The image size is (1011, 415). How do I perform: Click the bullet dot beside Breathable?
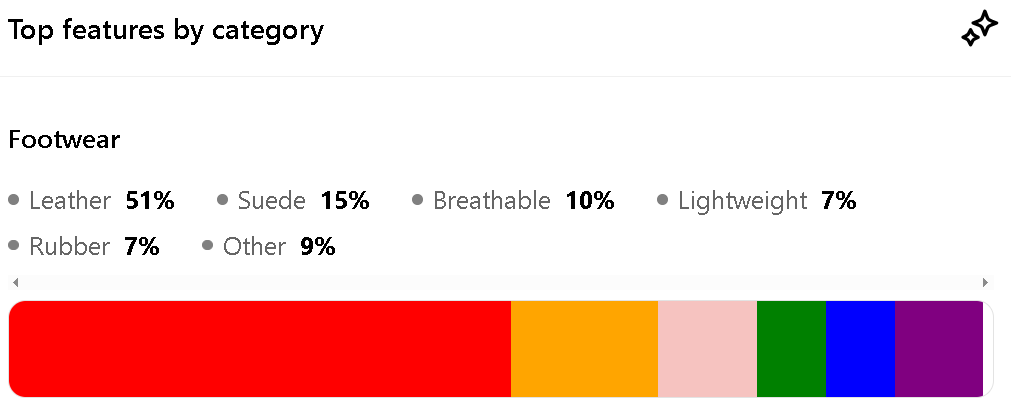point(417,200)
